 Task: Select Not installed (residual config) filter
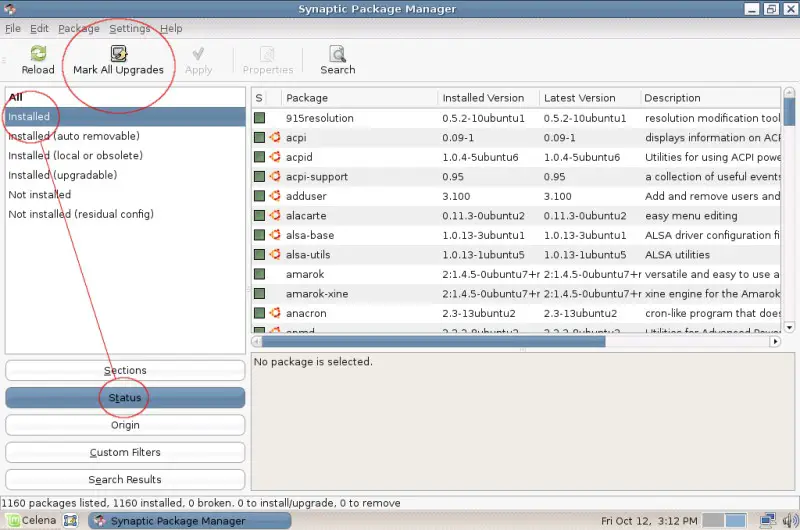[125, 214]
